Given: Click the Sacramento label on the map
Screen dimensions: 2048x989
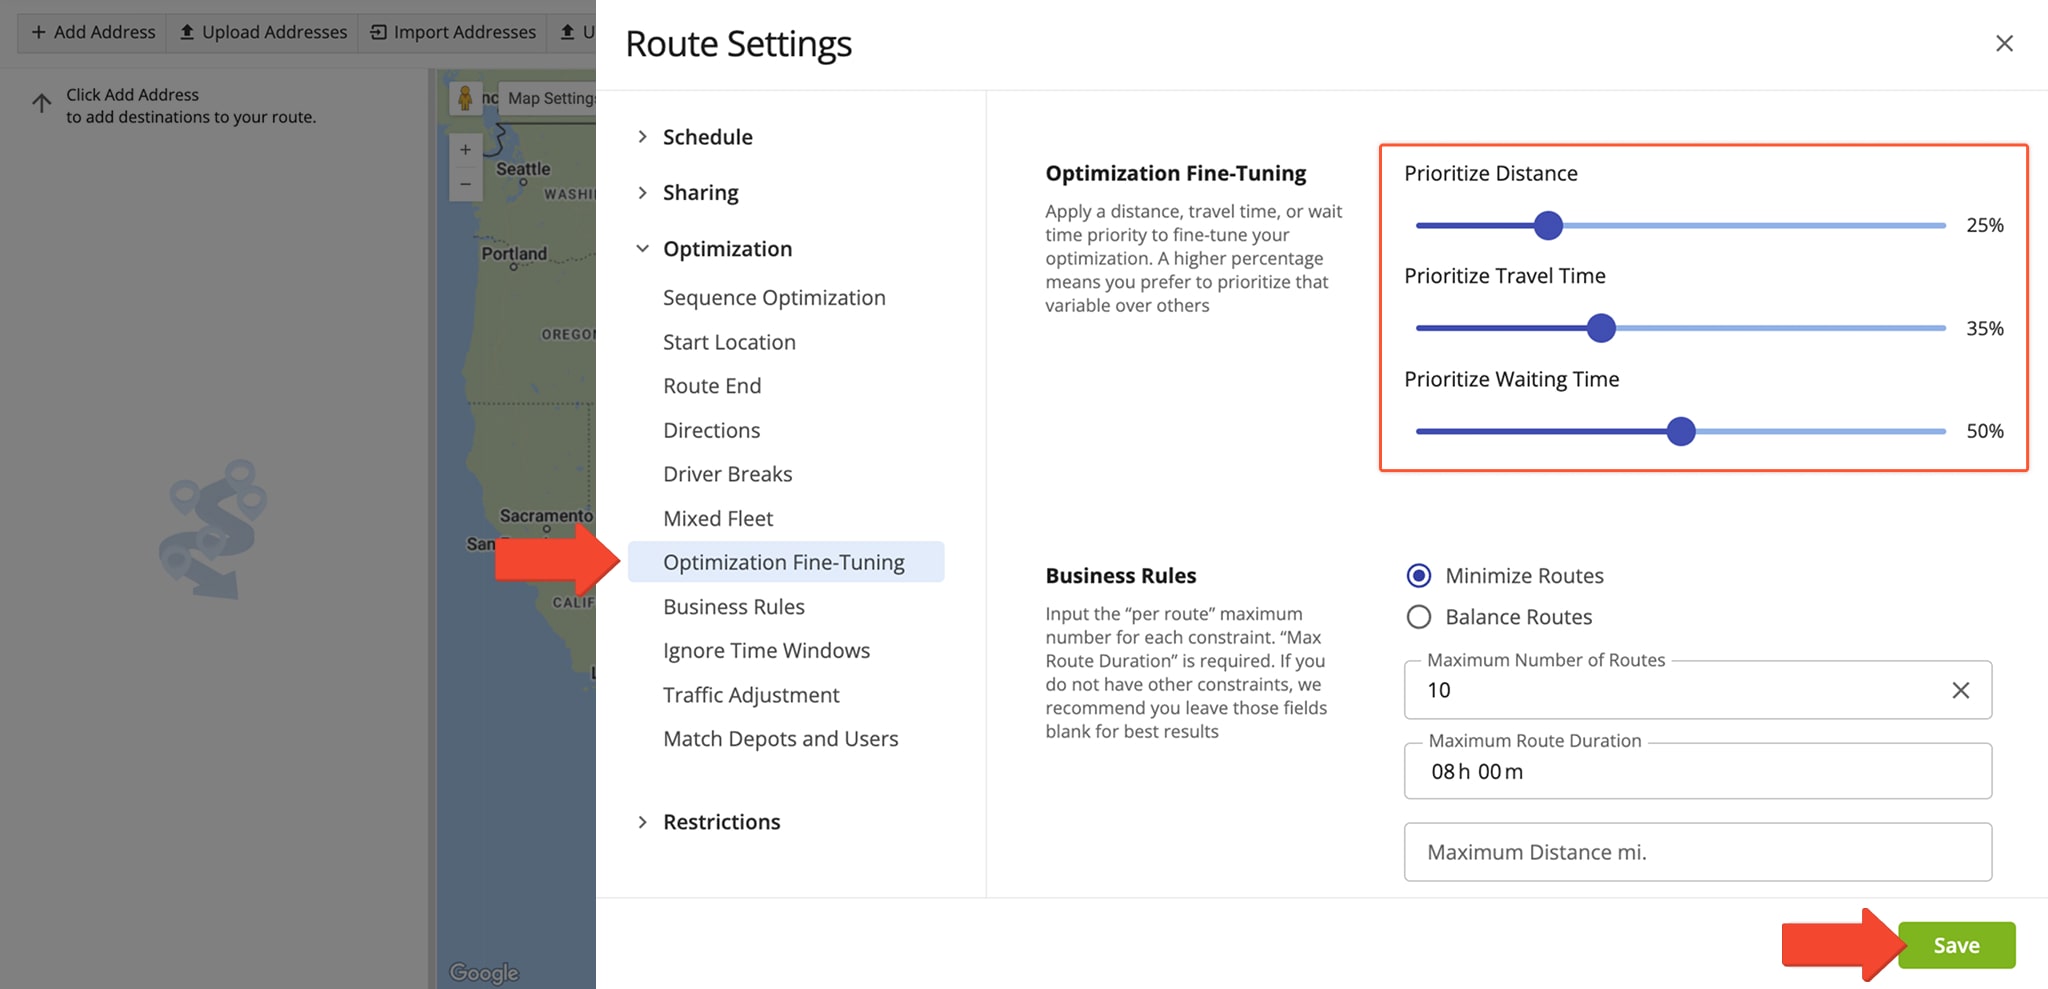Looking at the screenshot, I should [x=546, y=516].
